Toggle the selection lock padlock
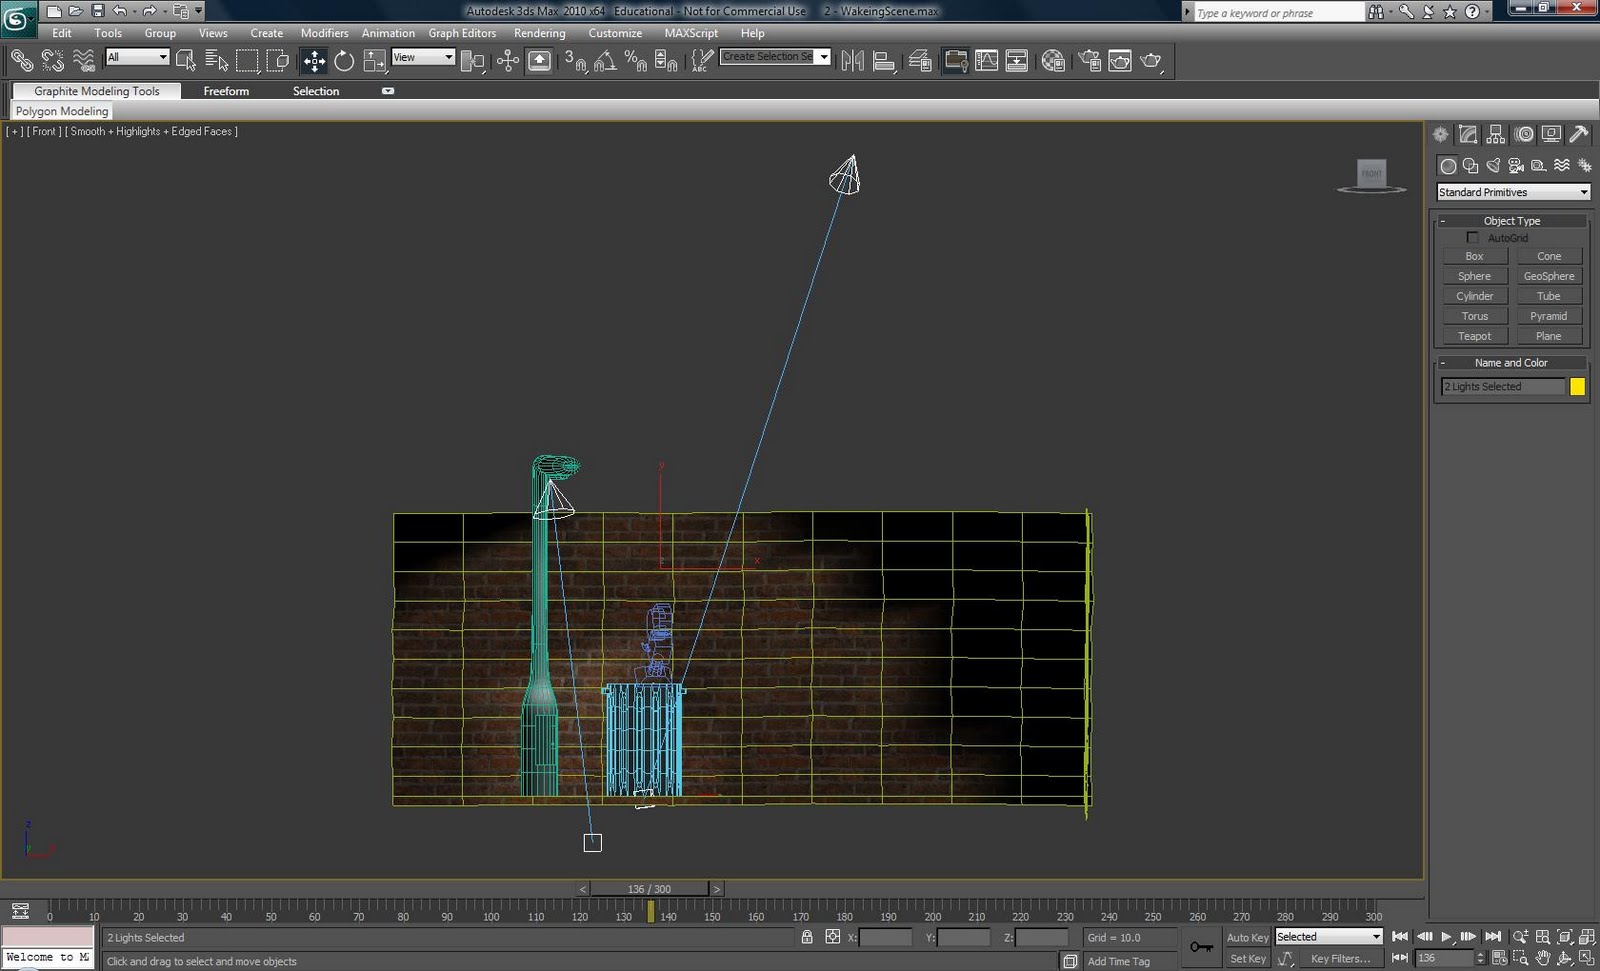Viewport: 1600px width, 971px height. [x=807, y=937]
